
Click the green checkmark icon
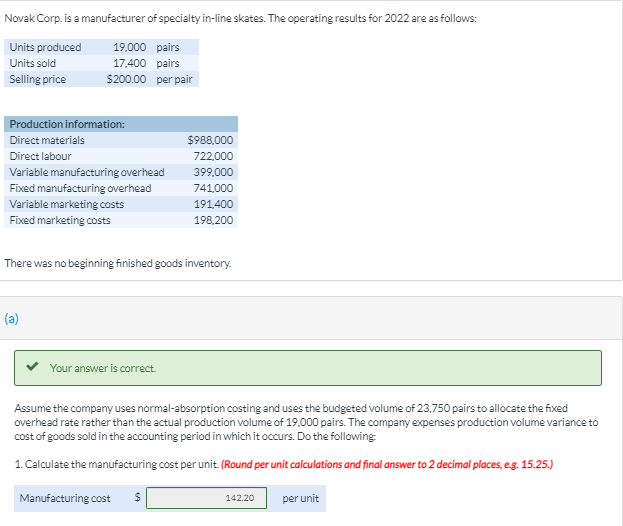(x=32, y=366)
